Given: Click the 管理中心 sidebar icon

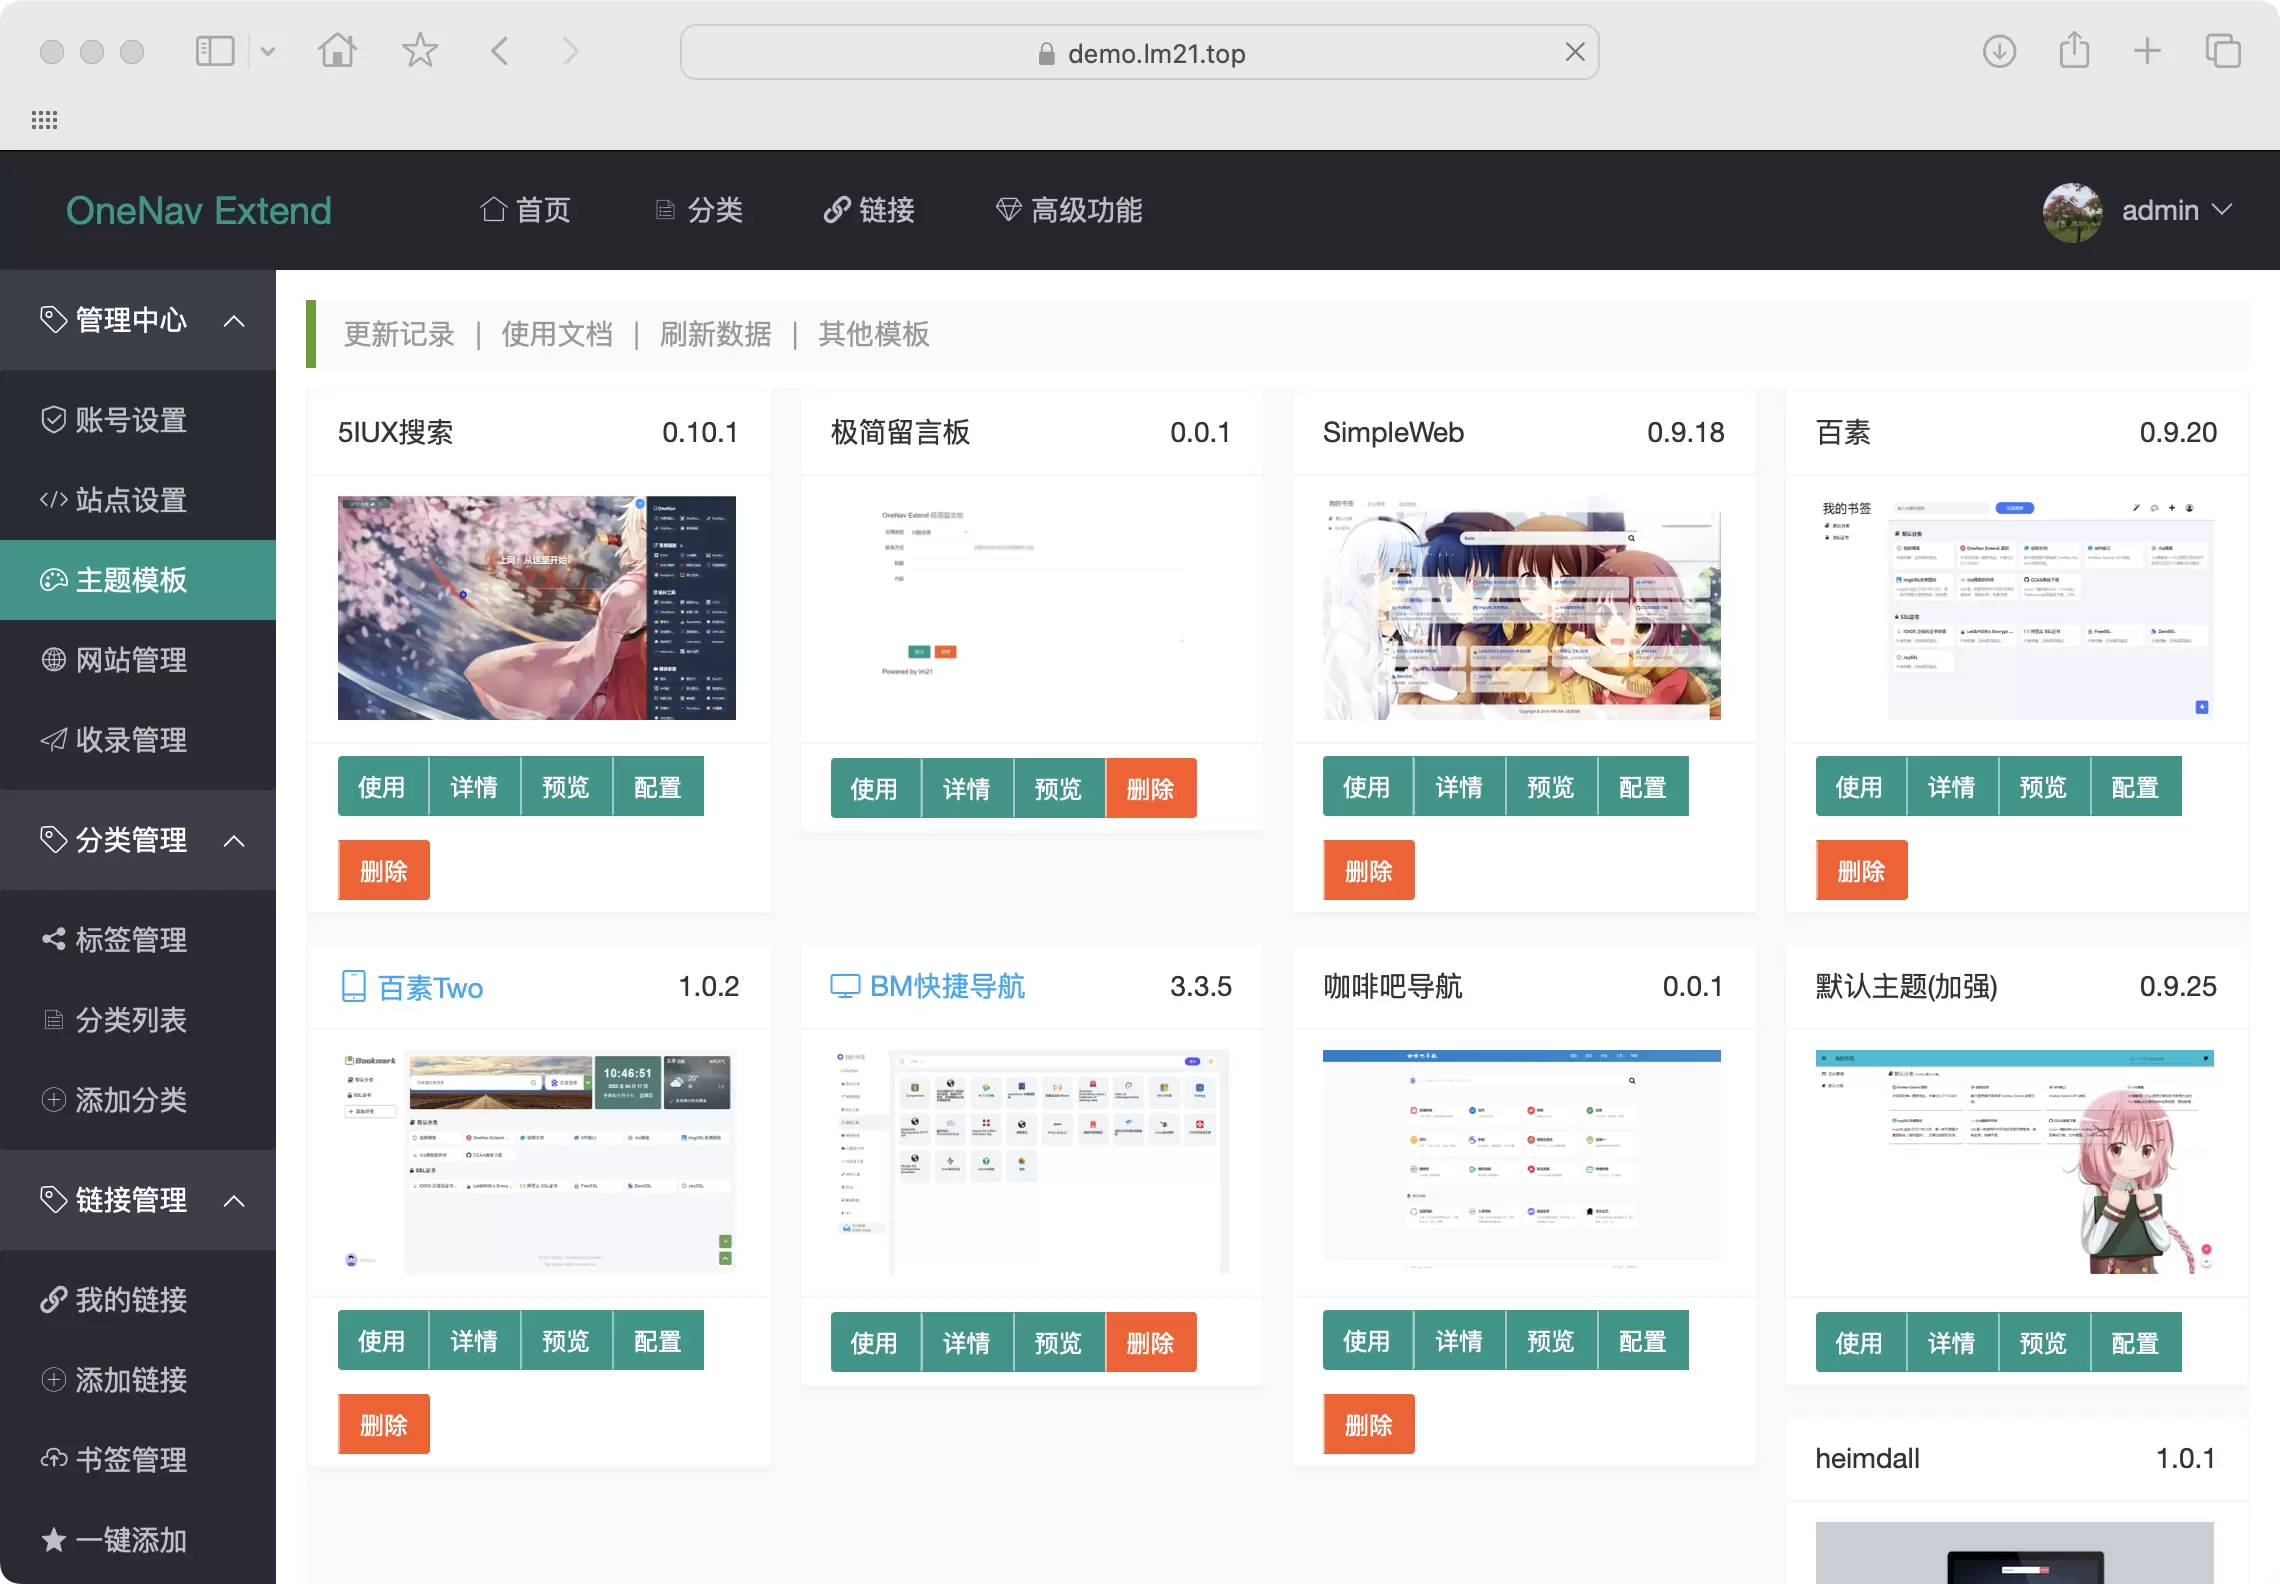Looking at the screenshot, I should click(47, 319).
